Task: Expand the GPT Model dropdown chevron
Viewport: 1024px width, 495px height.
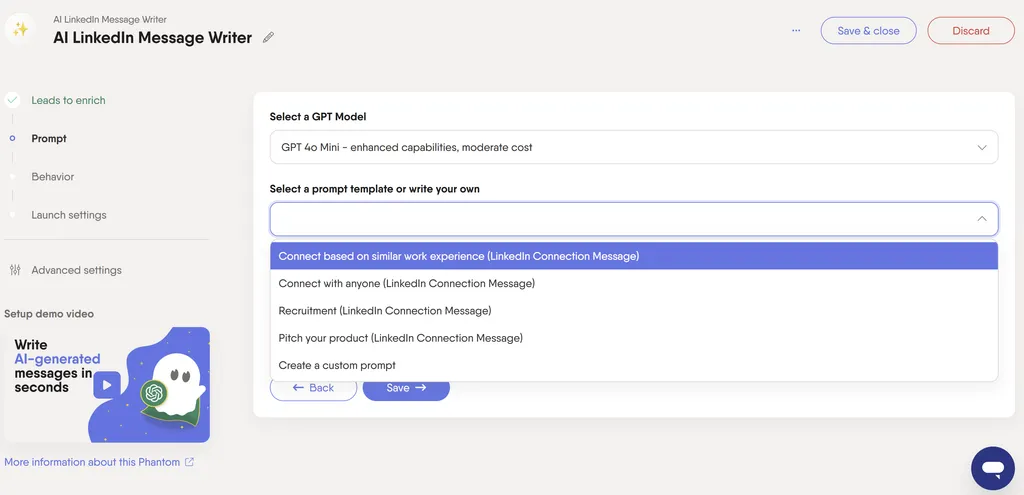Action: pyautogui.click(x=982, y=148)
